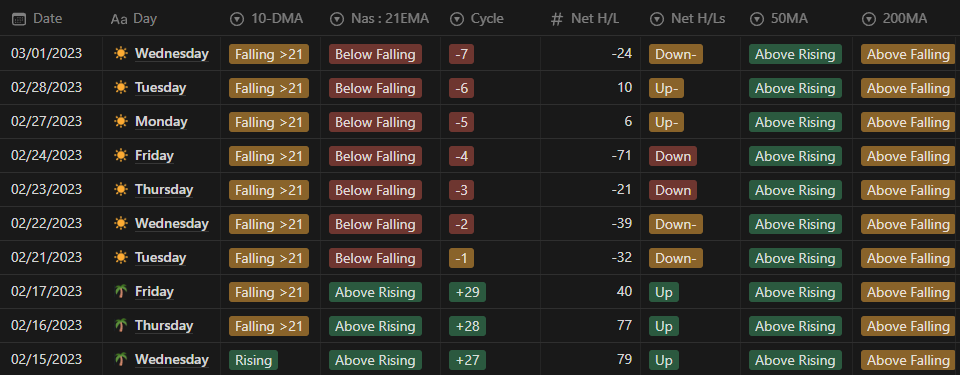The height and width of the screenshot is (375, 960).
Task: Click sun icon in the 02/23/2023 row
Action: [121, 190]
